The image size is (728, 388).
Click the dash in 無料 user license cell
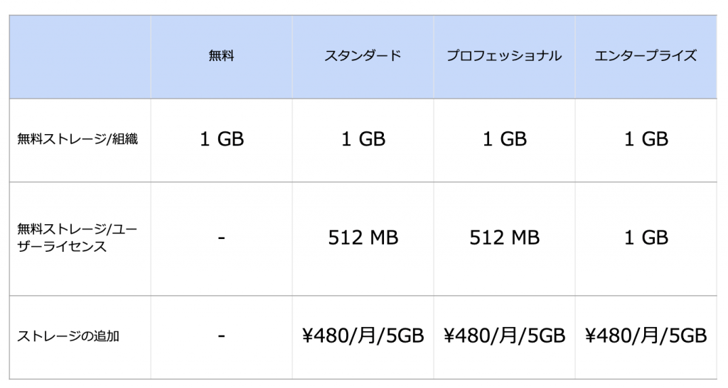coord(221,238)
